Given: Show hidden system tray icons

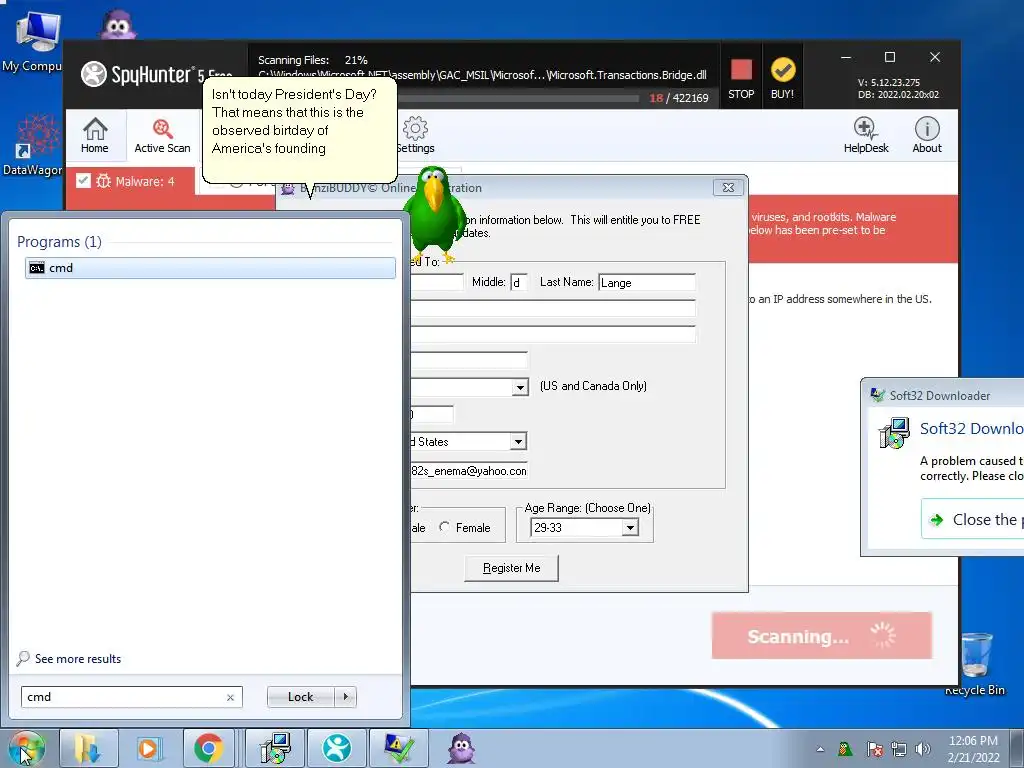Looking at the screenshot, I should click(x=820, y=749).
